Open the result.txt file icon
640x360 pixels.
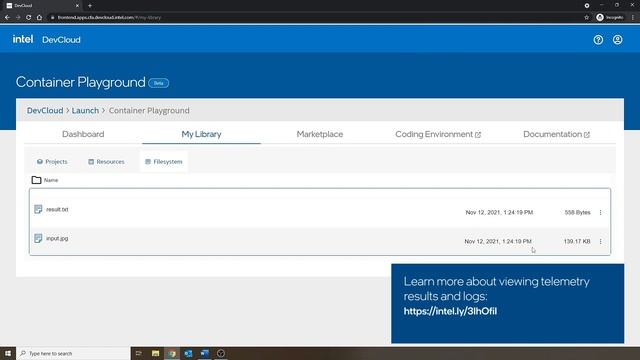pyautogui.click(x=38, y=209)
